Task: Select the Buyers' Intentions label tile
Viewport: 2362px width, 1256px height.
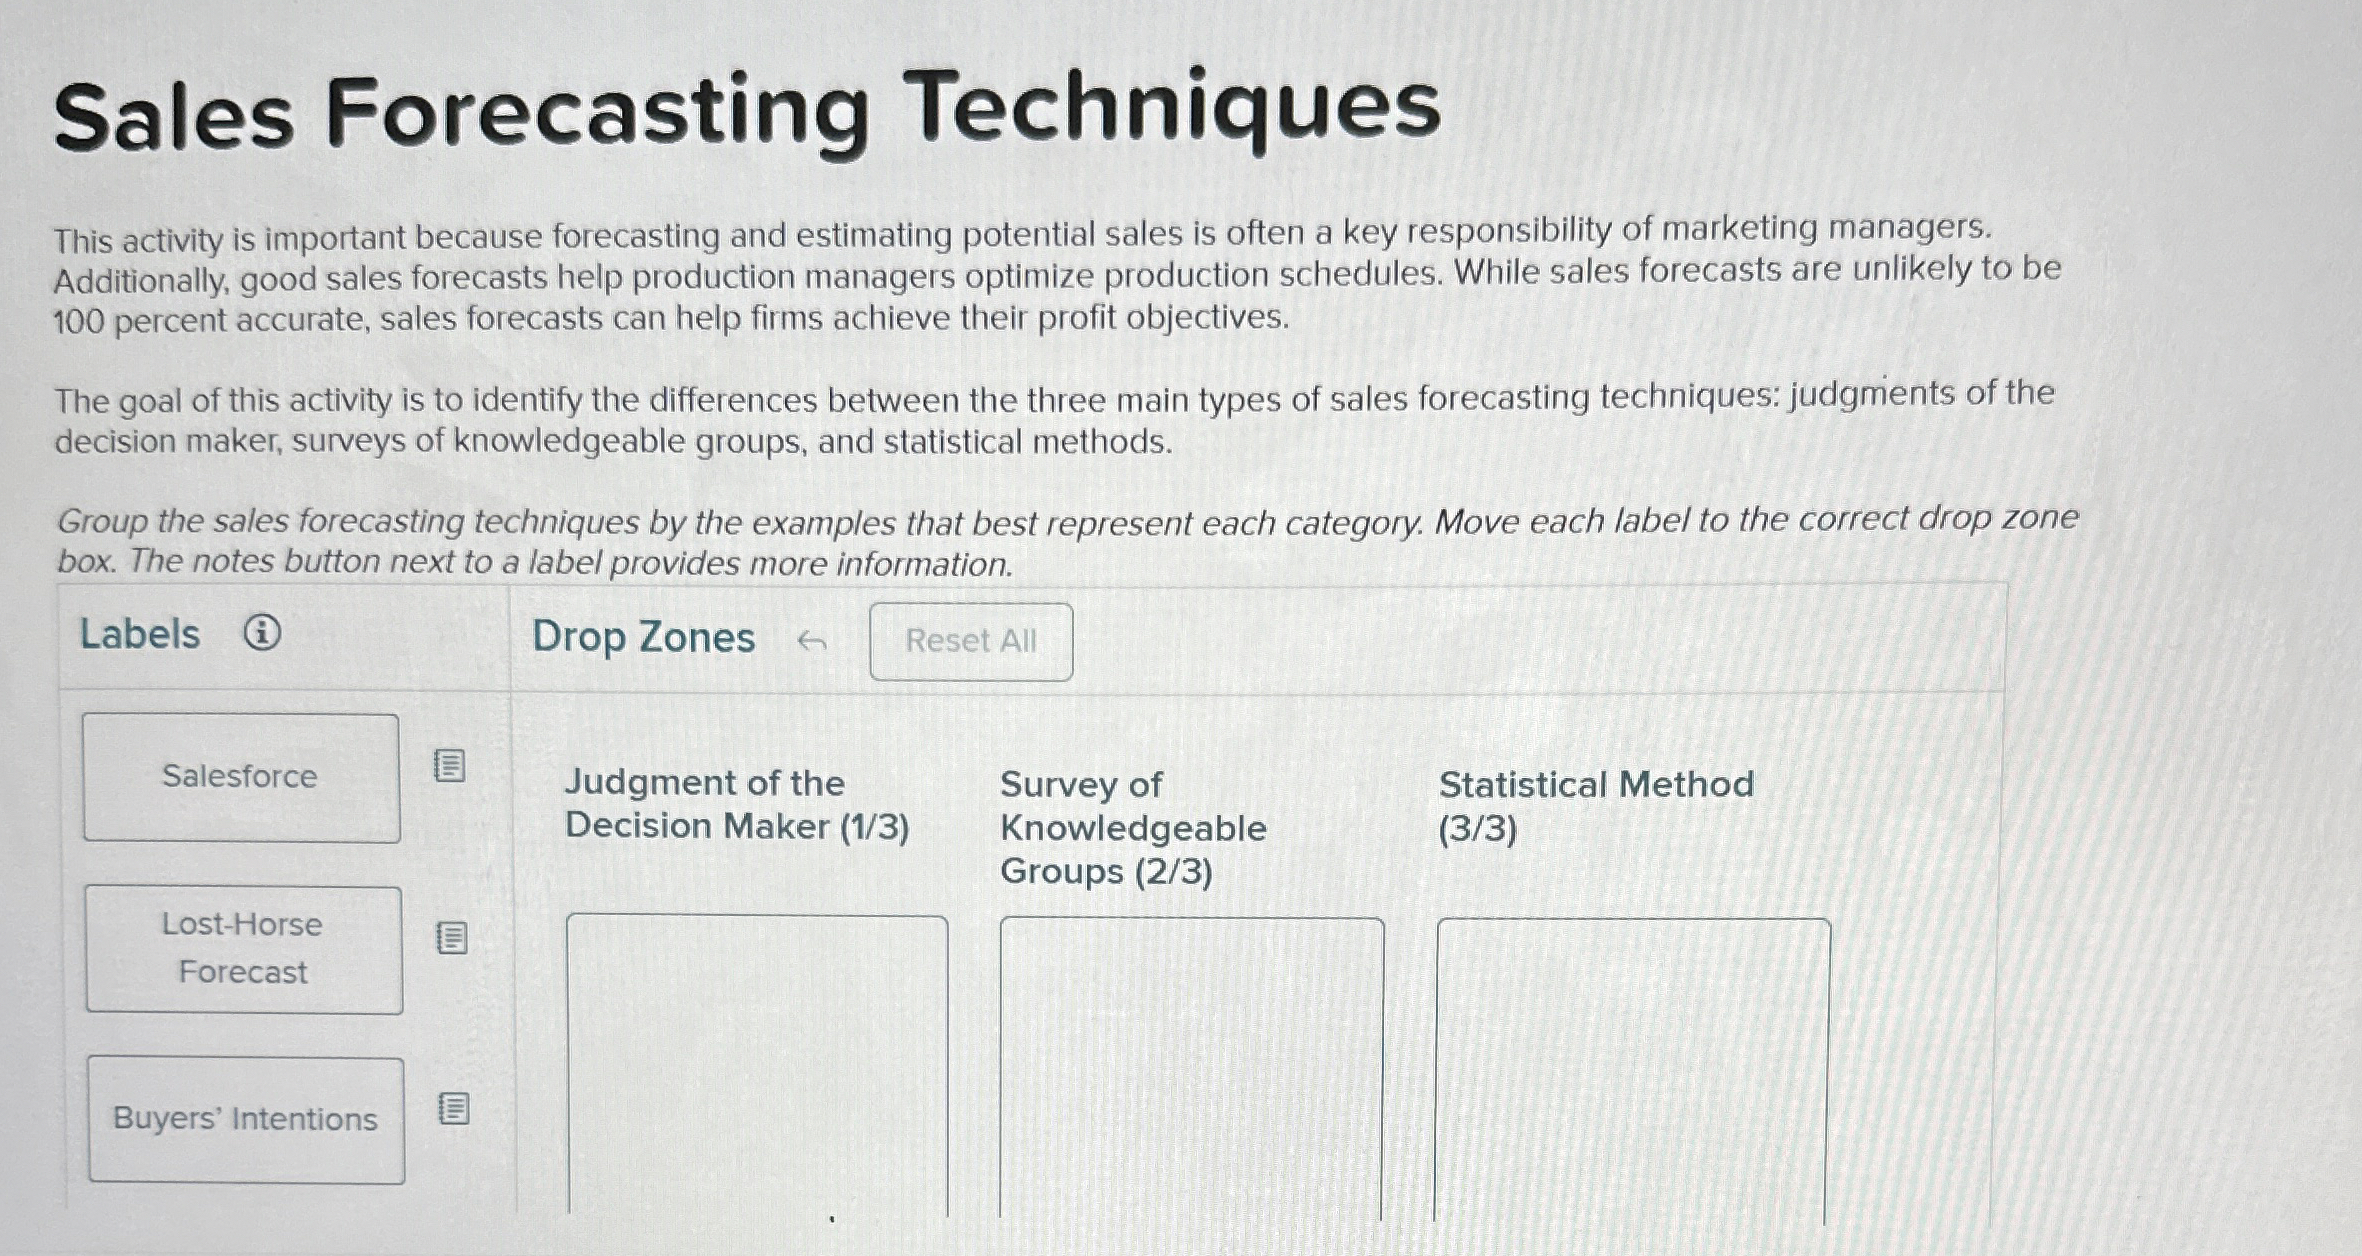Action: [243, 1120]
